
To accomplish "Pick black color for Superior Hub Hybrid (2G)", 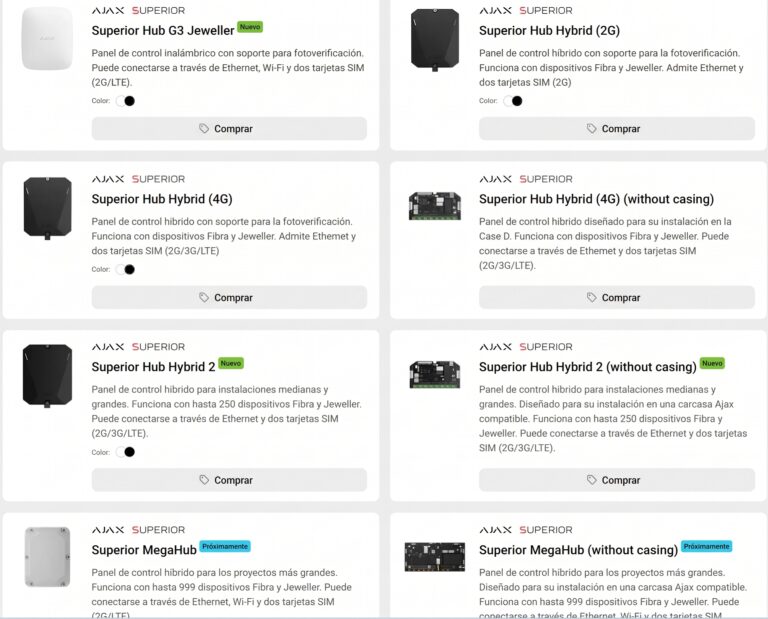I will [x=517, y=101].
